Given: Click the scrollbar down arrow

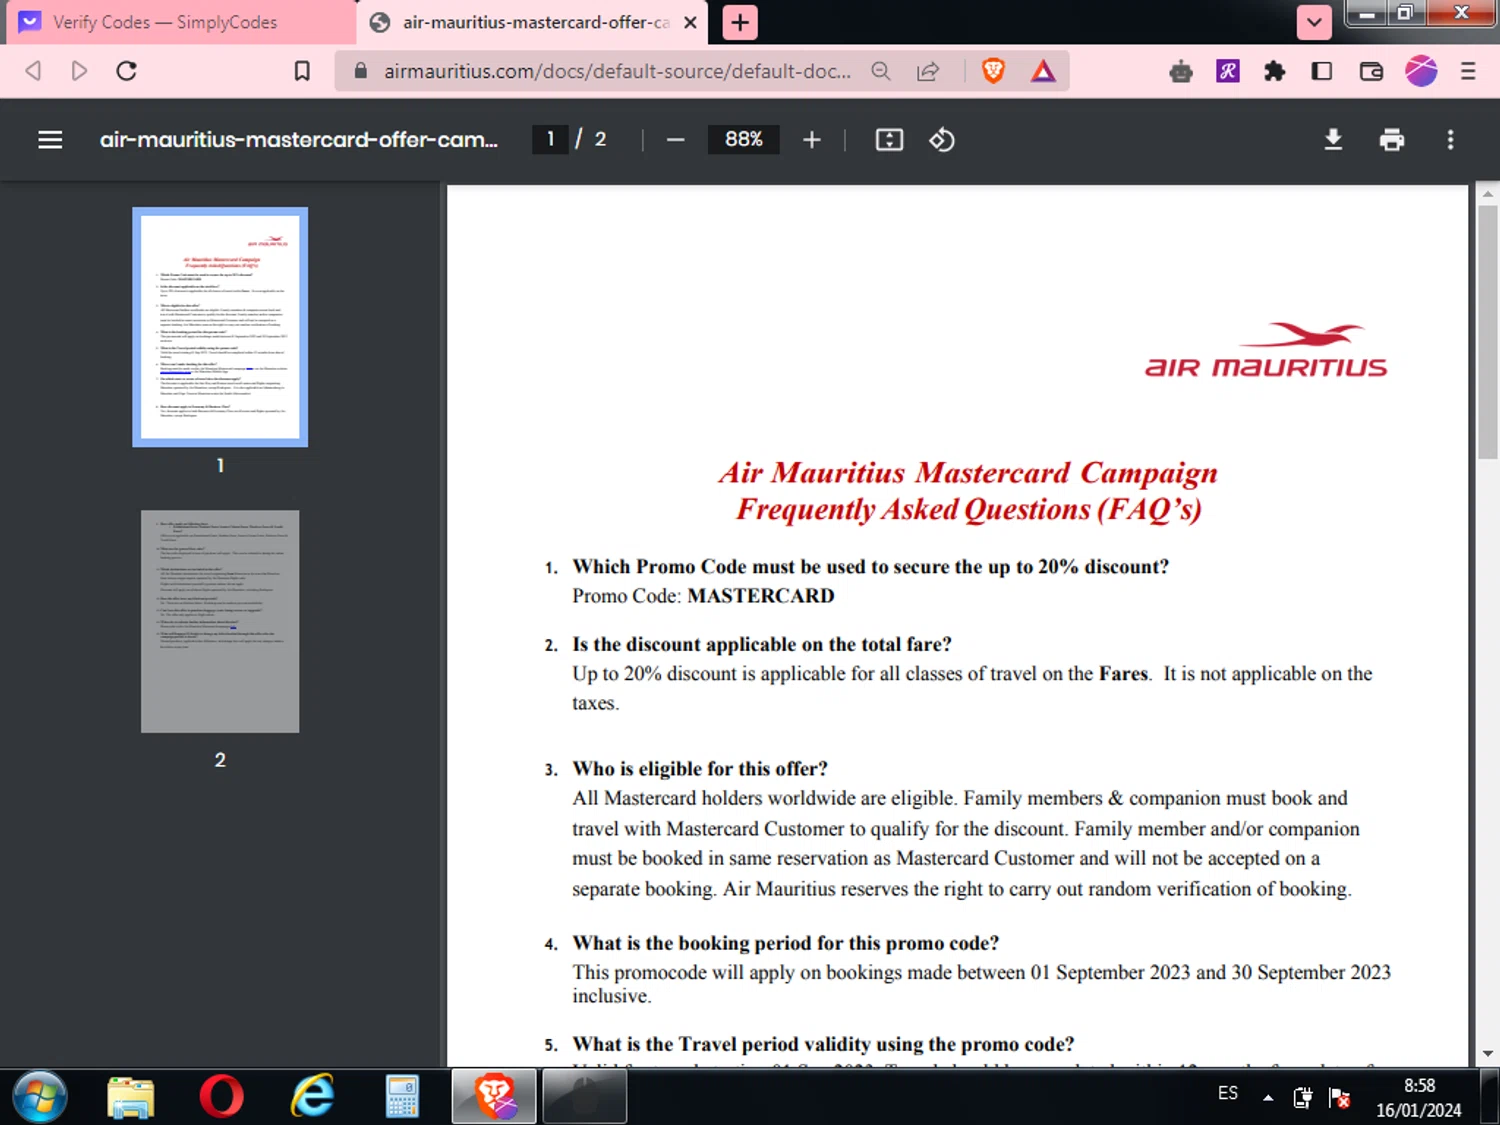Looking at the screenshot, I should click(x=1488, y=1054).
